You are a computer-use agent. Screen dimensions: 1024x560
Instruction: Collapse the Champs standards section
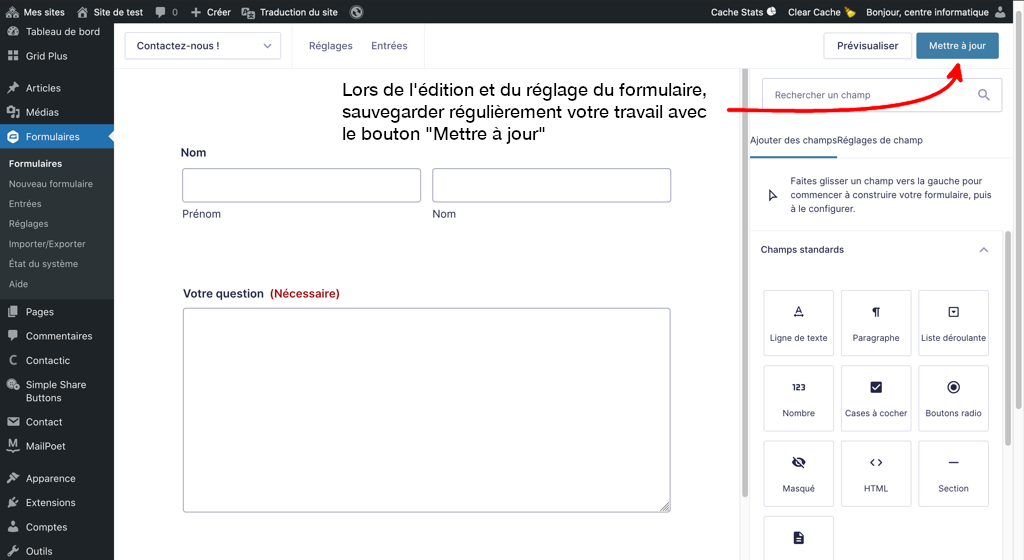pyautogui.click(x=983, y=250)
